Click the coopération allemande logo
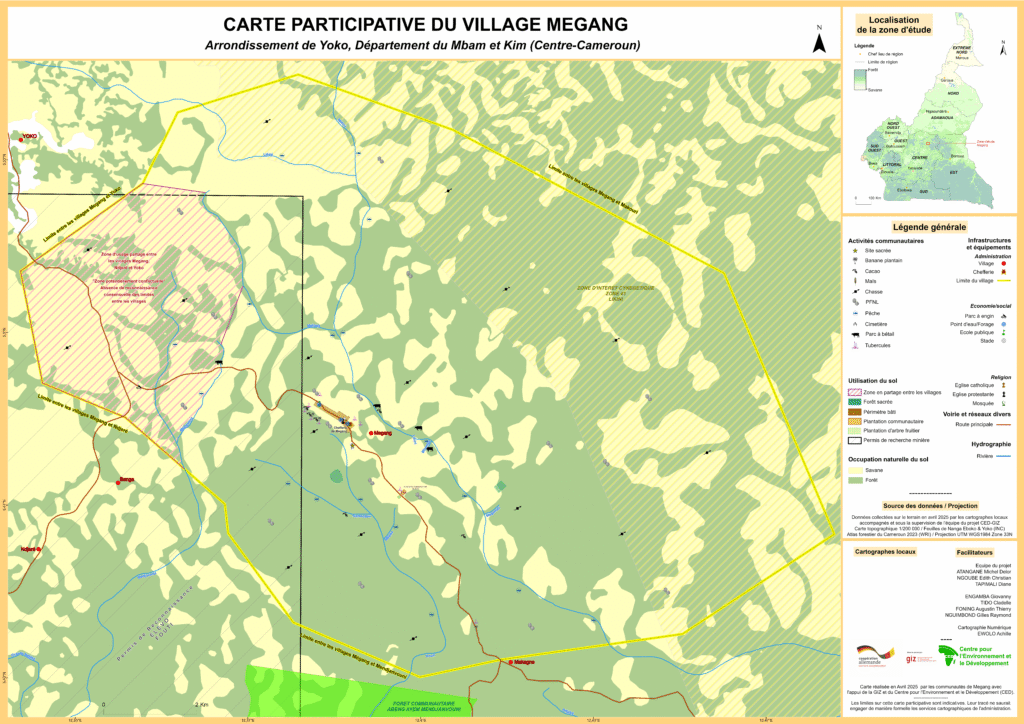The height and width of the screenshot is (724, 1024). pyautogui.click(x=875, y=655)
